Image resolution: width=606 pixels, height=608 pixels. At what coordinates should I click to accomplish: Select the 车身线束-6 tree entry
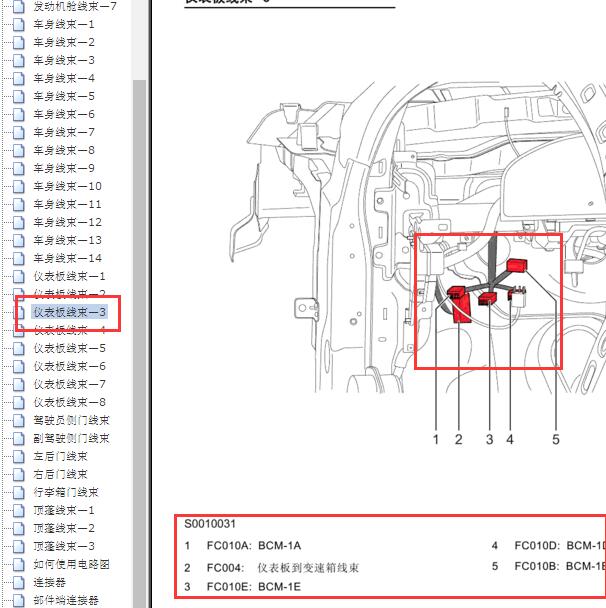64,114
